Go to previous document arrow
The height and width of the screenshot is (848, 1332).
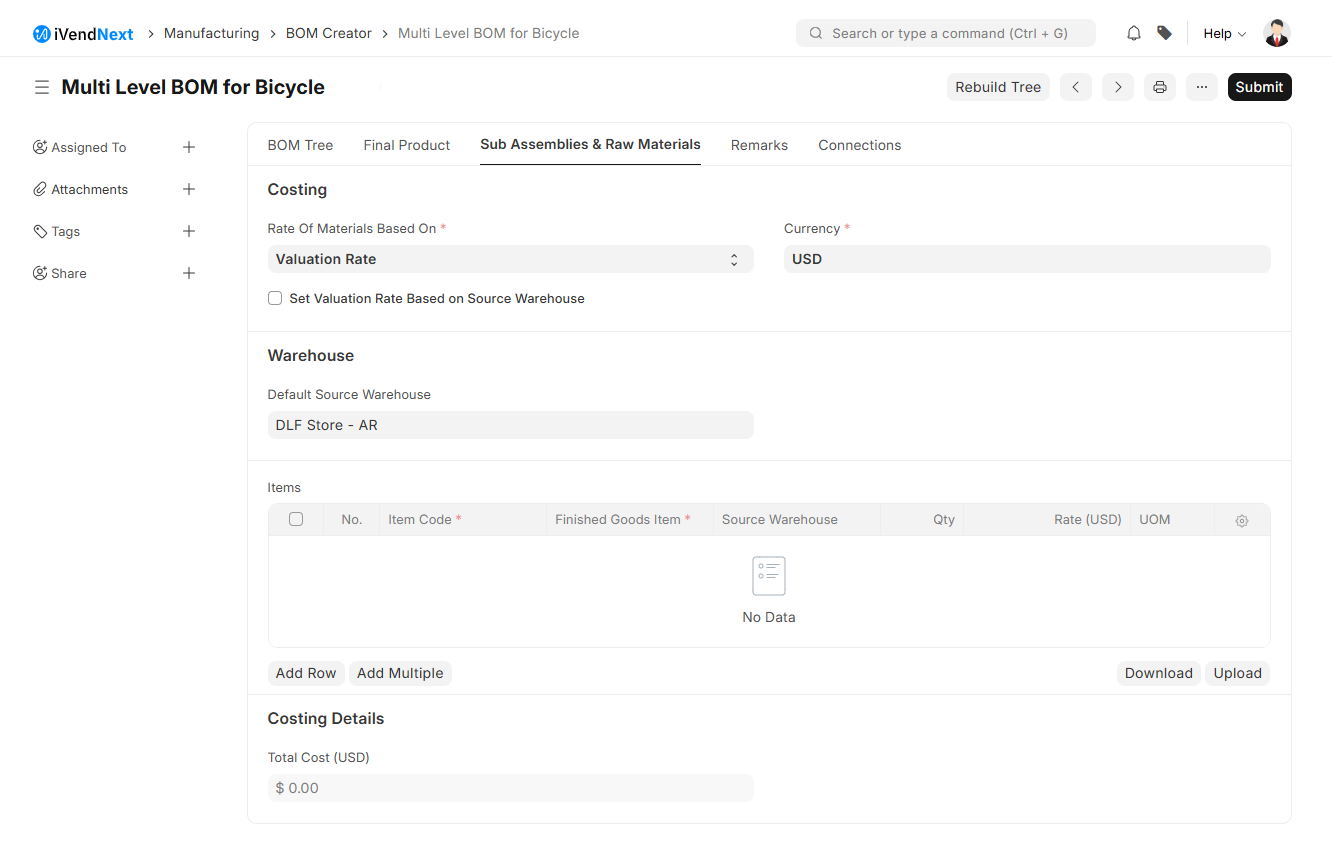(1075, 87)
